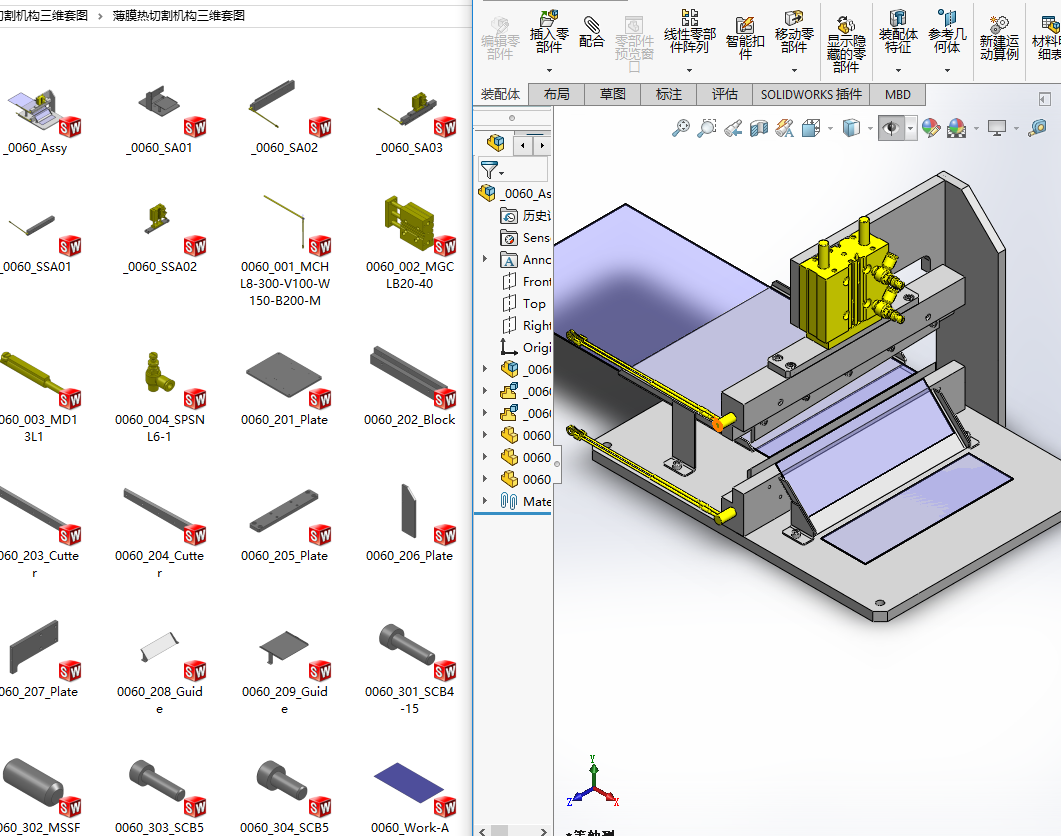Select the 0060_002_MGC LB20-40 file thumbnail

coord(409,242)
